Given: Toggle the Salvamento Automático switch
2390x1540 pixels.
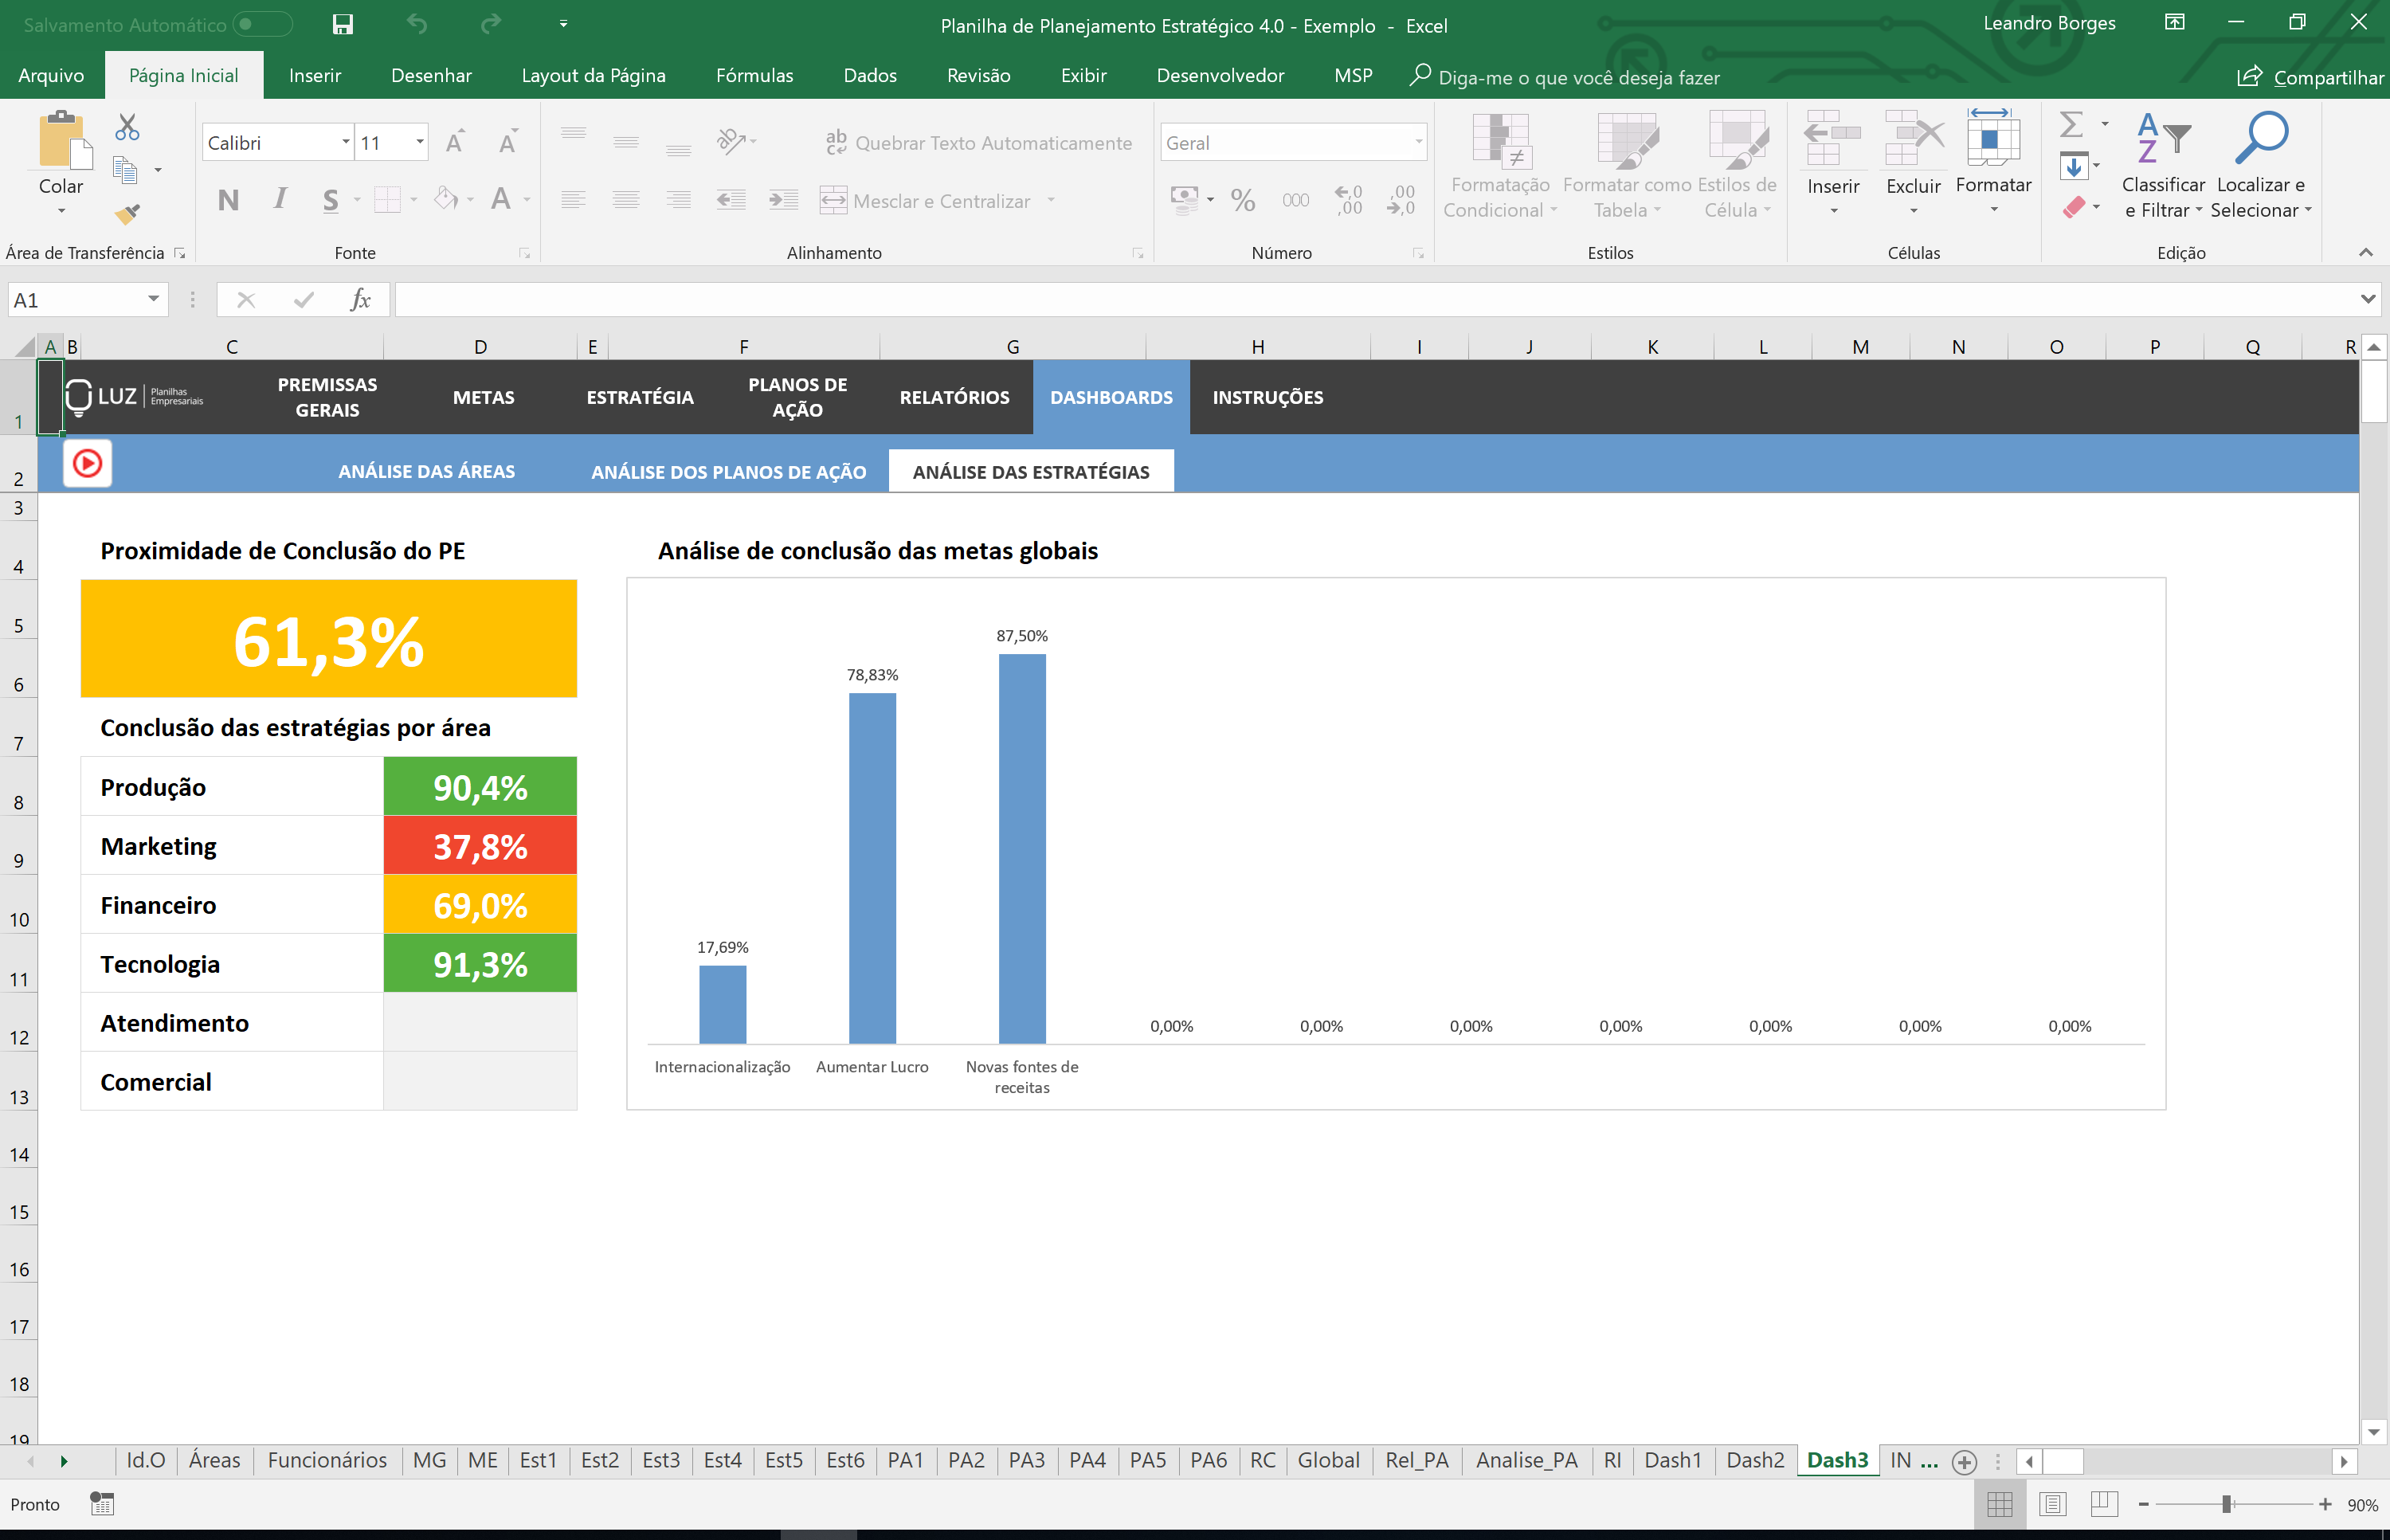Looking at the screenshot, I should click(x=262, y=24).
